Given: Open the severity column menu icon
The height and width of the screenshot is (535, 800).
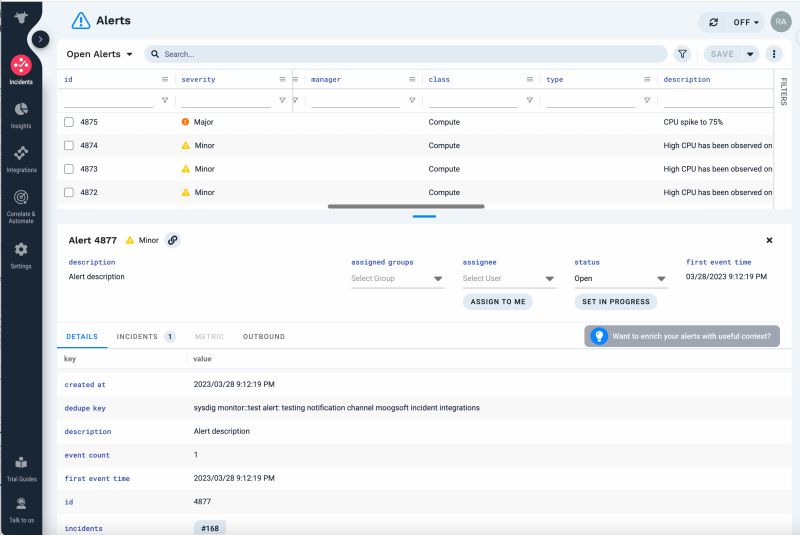Looking at the screenshot, I should coord(282,80).
